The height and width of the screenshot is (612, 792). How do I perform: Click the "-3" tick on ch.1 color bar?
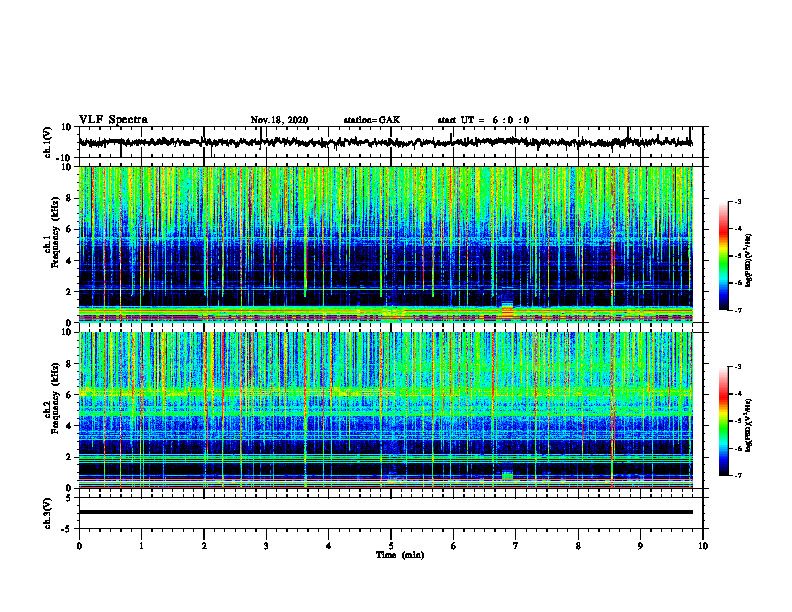737,201
